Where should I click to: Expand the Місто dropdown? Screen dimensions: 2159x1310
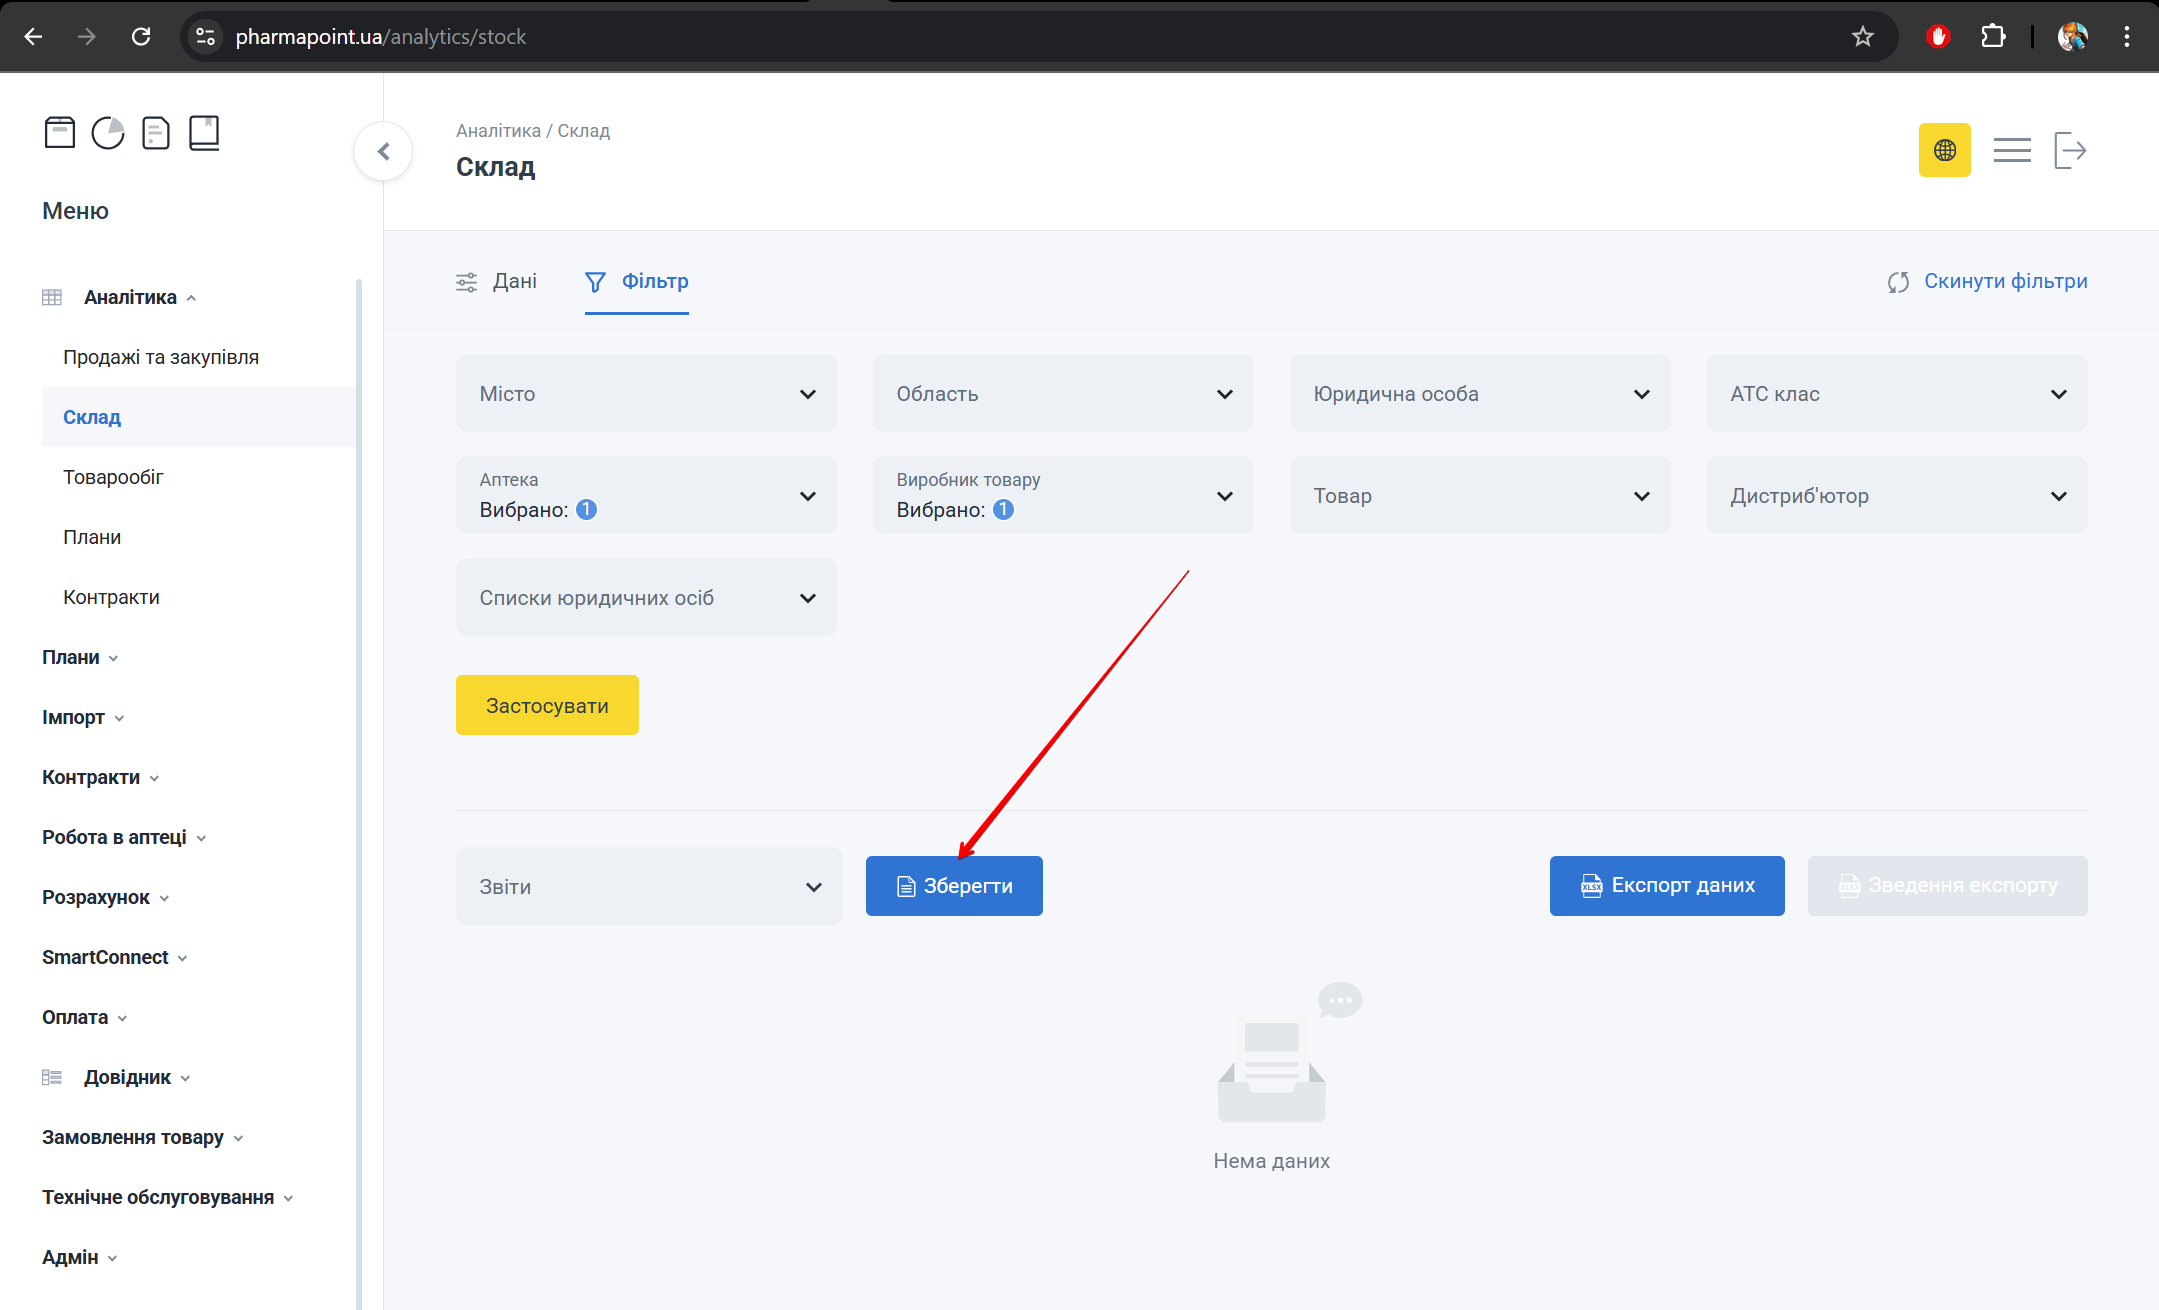click(x=646, y=393)
